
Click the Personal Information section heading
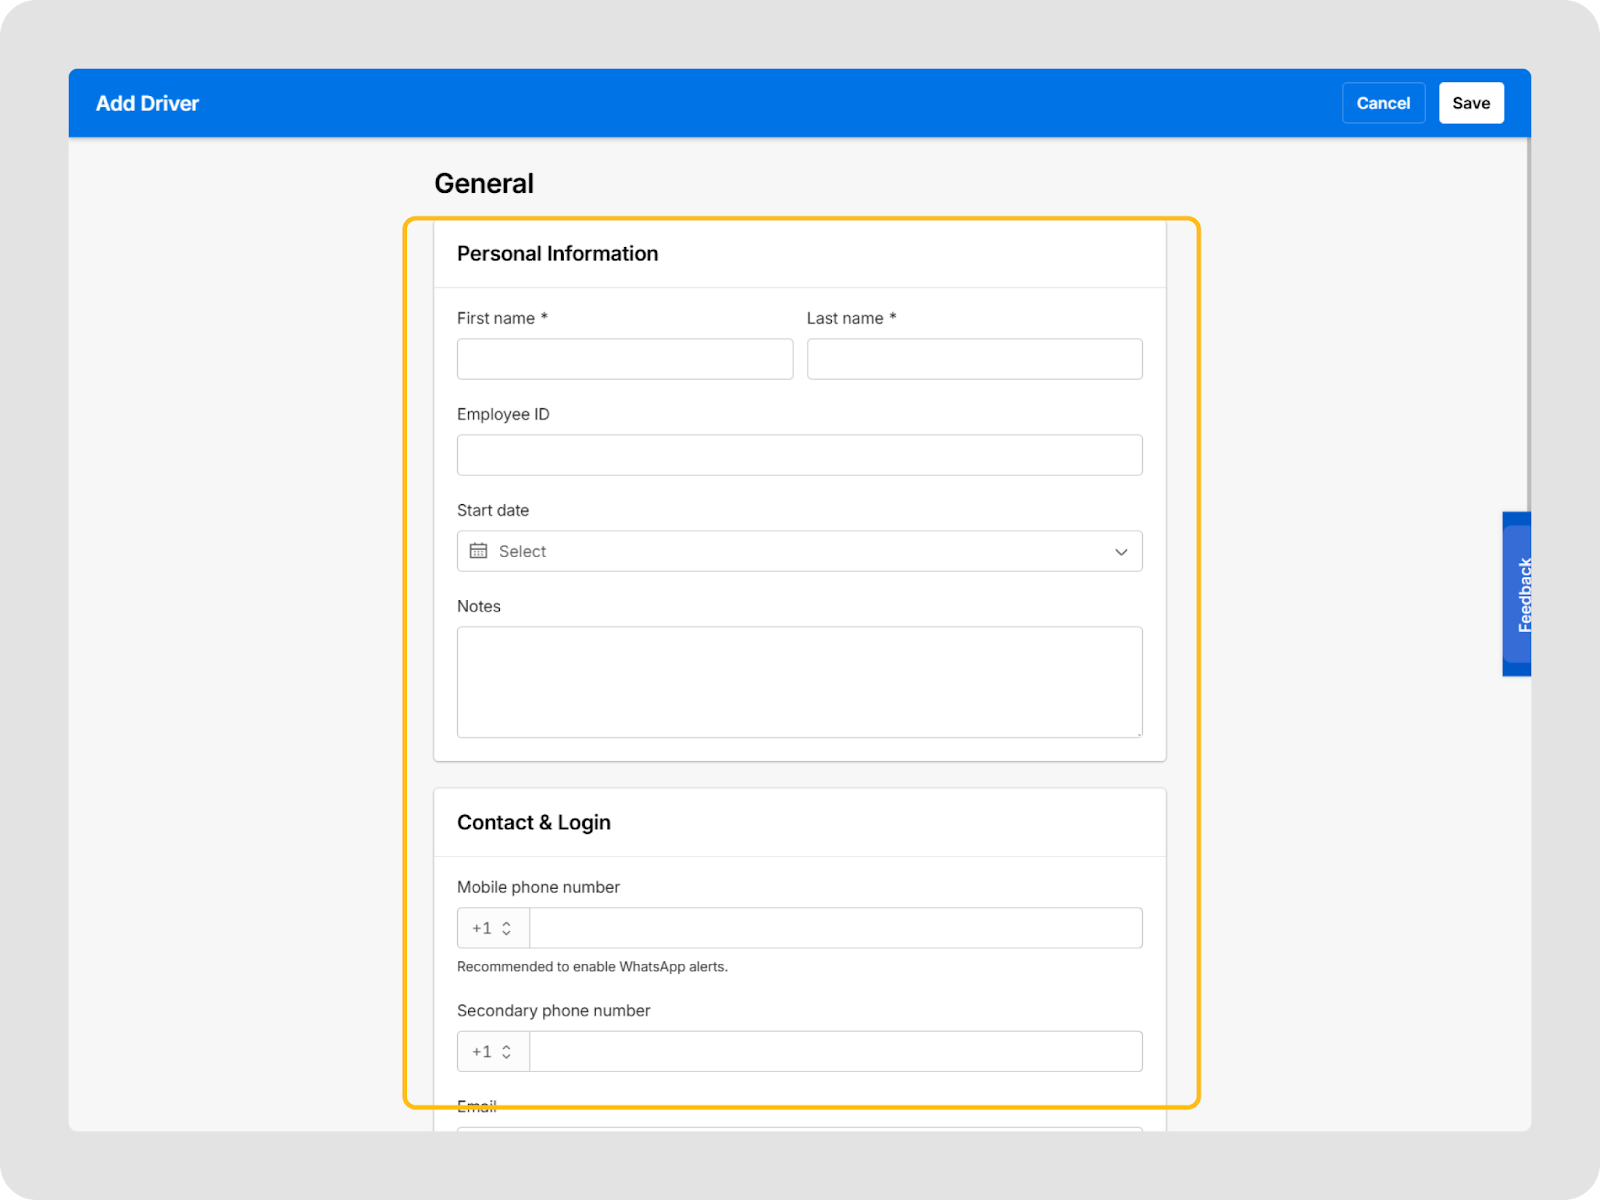[557, 254]
